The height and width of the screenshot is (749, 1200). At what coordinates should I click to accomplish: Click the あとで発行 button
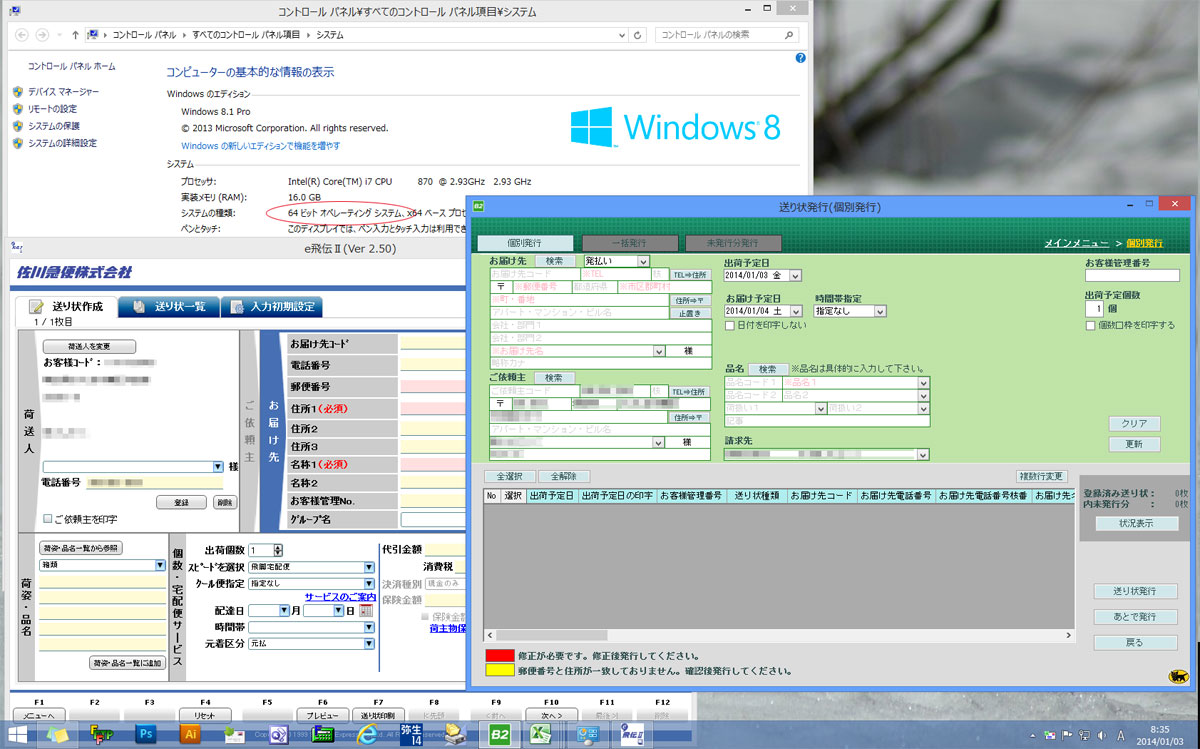[x=1135, y=616]
